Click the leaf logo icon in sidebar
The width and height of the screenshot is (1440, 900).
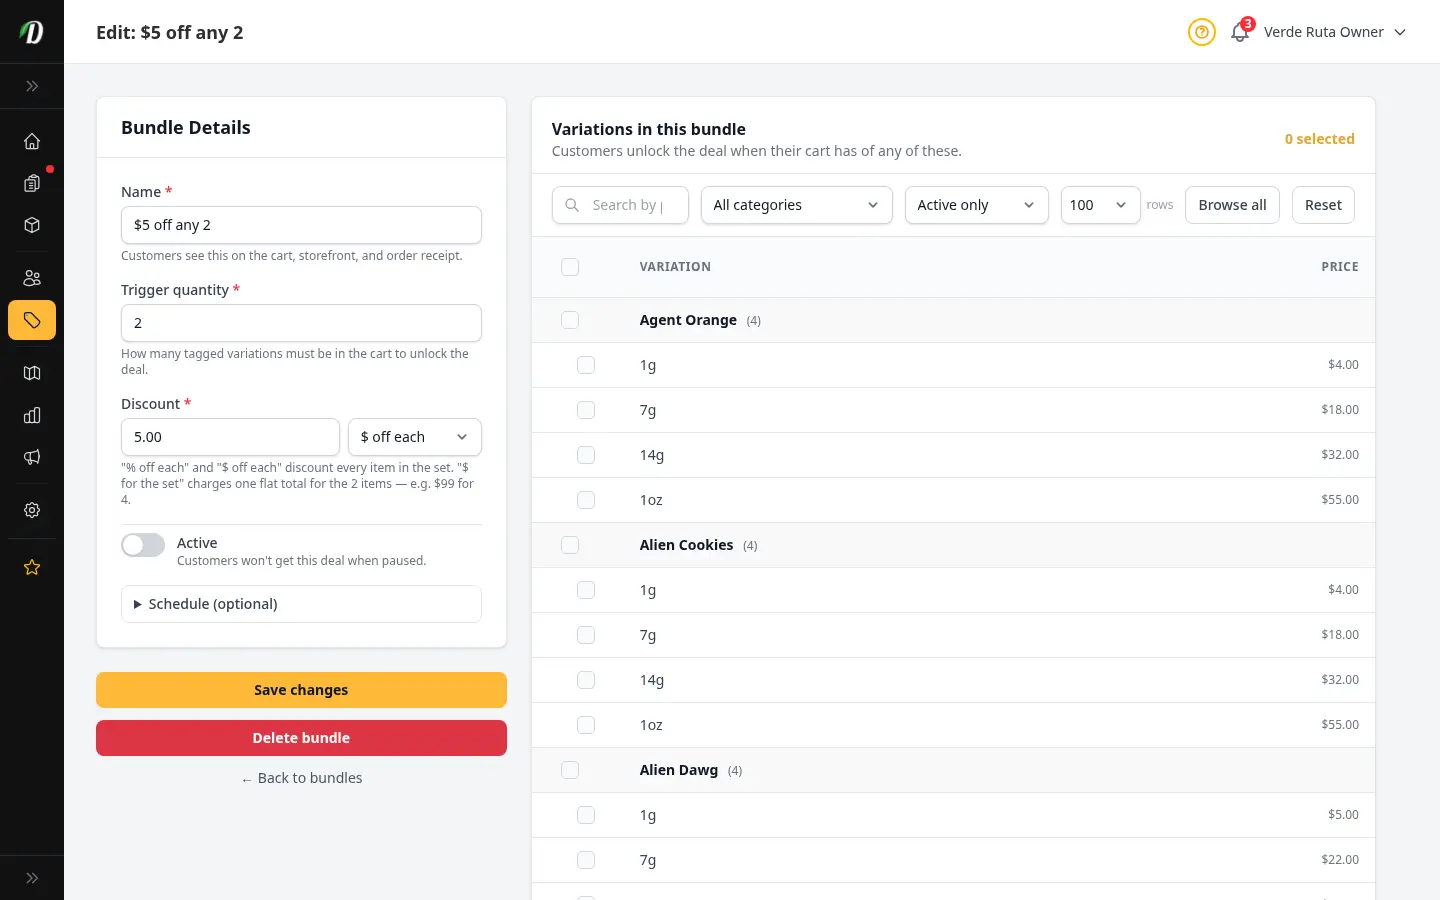click(32, 32)
